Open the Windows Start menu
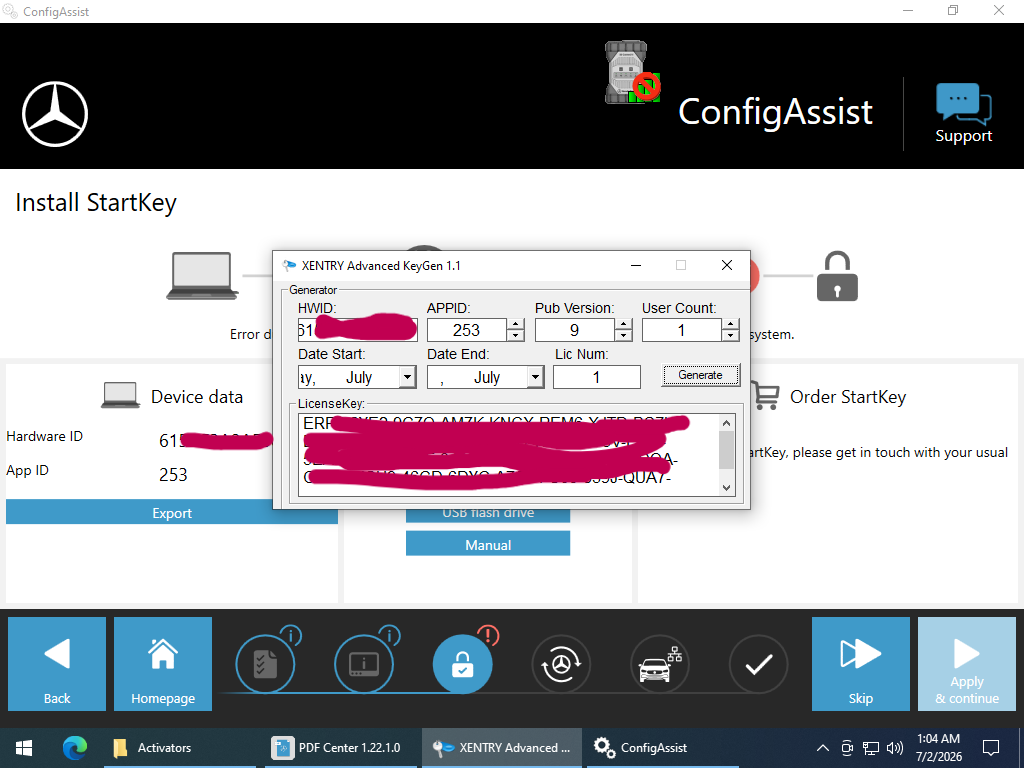1024x768 pixels. (x=24, y=748)
